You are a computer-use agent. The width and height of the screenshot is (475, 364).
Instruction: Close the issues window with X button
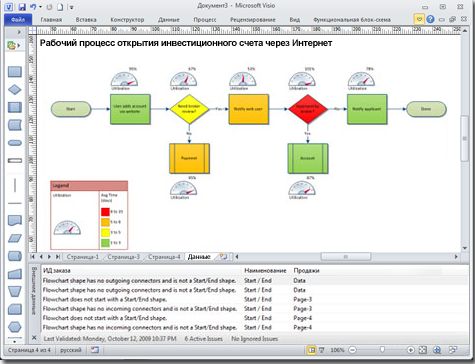click(x=34, y=338)
